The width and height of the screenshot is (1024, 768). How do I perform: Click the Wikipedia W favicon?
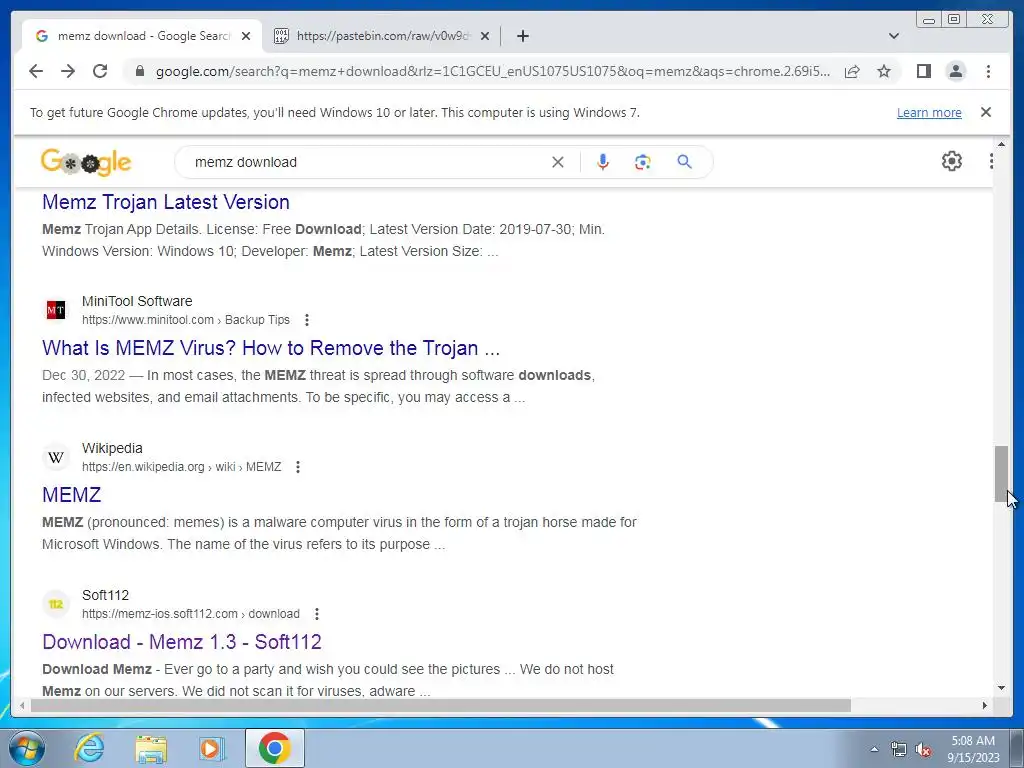click(56, 457)
